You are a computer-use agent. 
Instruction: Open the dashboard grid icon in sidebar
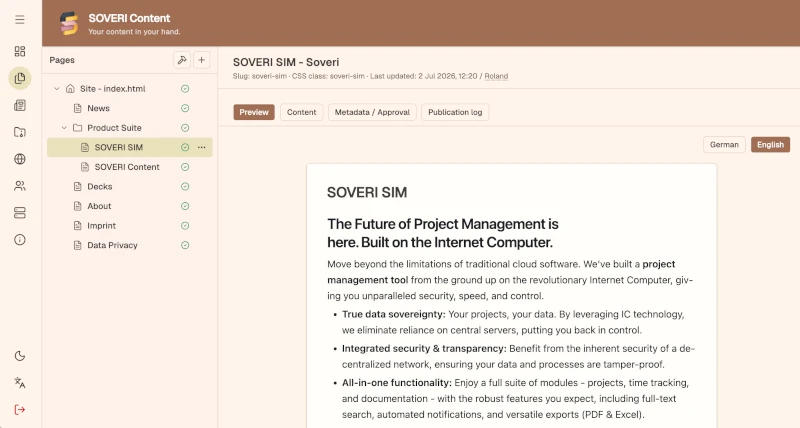point(20,51)
